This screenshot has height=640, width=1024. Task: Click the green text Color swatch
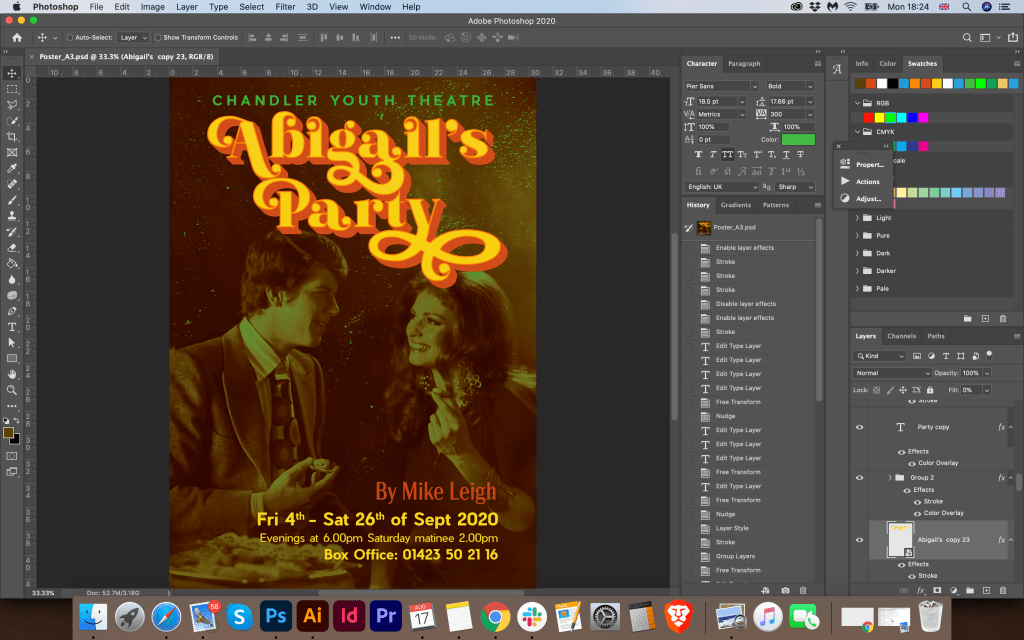pos(798,139)
